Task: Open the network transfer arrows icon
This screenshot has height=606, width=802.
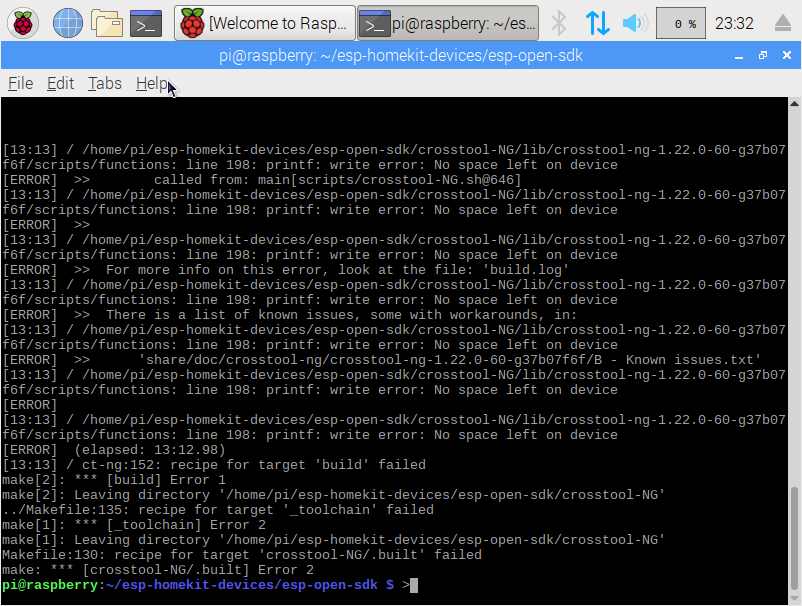Action: pyautogui.click(x=597, y=22)
